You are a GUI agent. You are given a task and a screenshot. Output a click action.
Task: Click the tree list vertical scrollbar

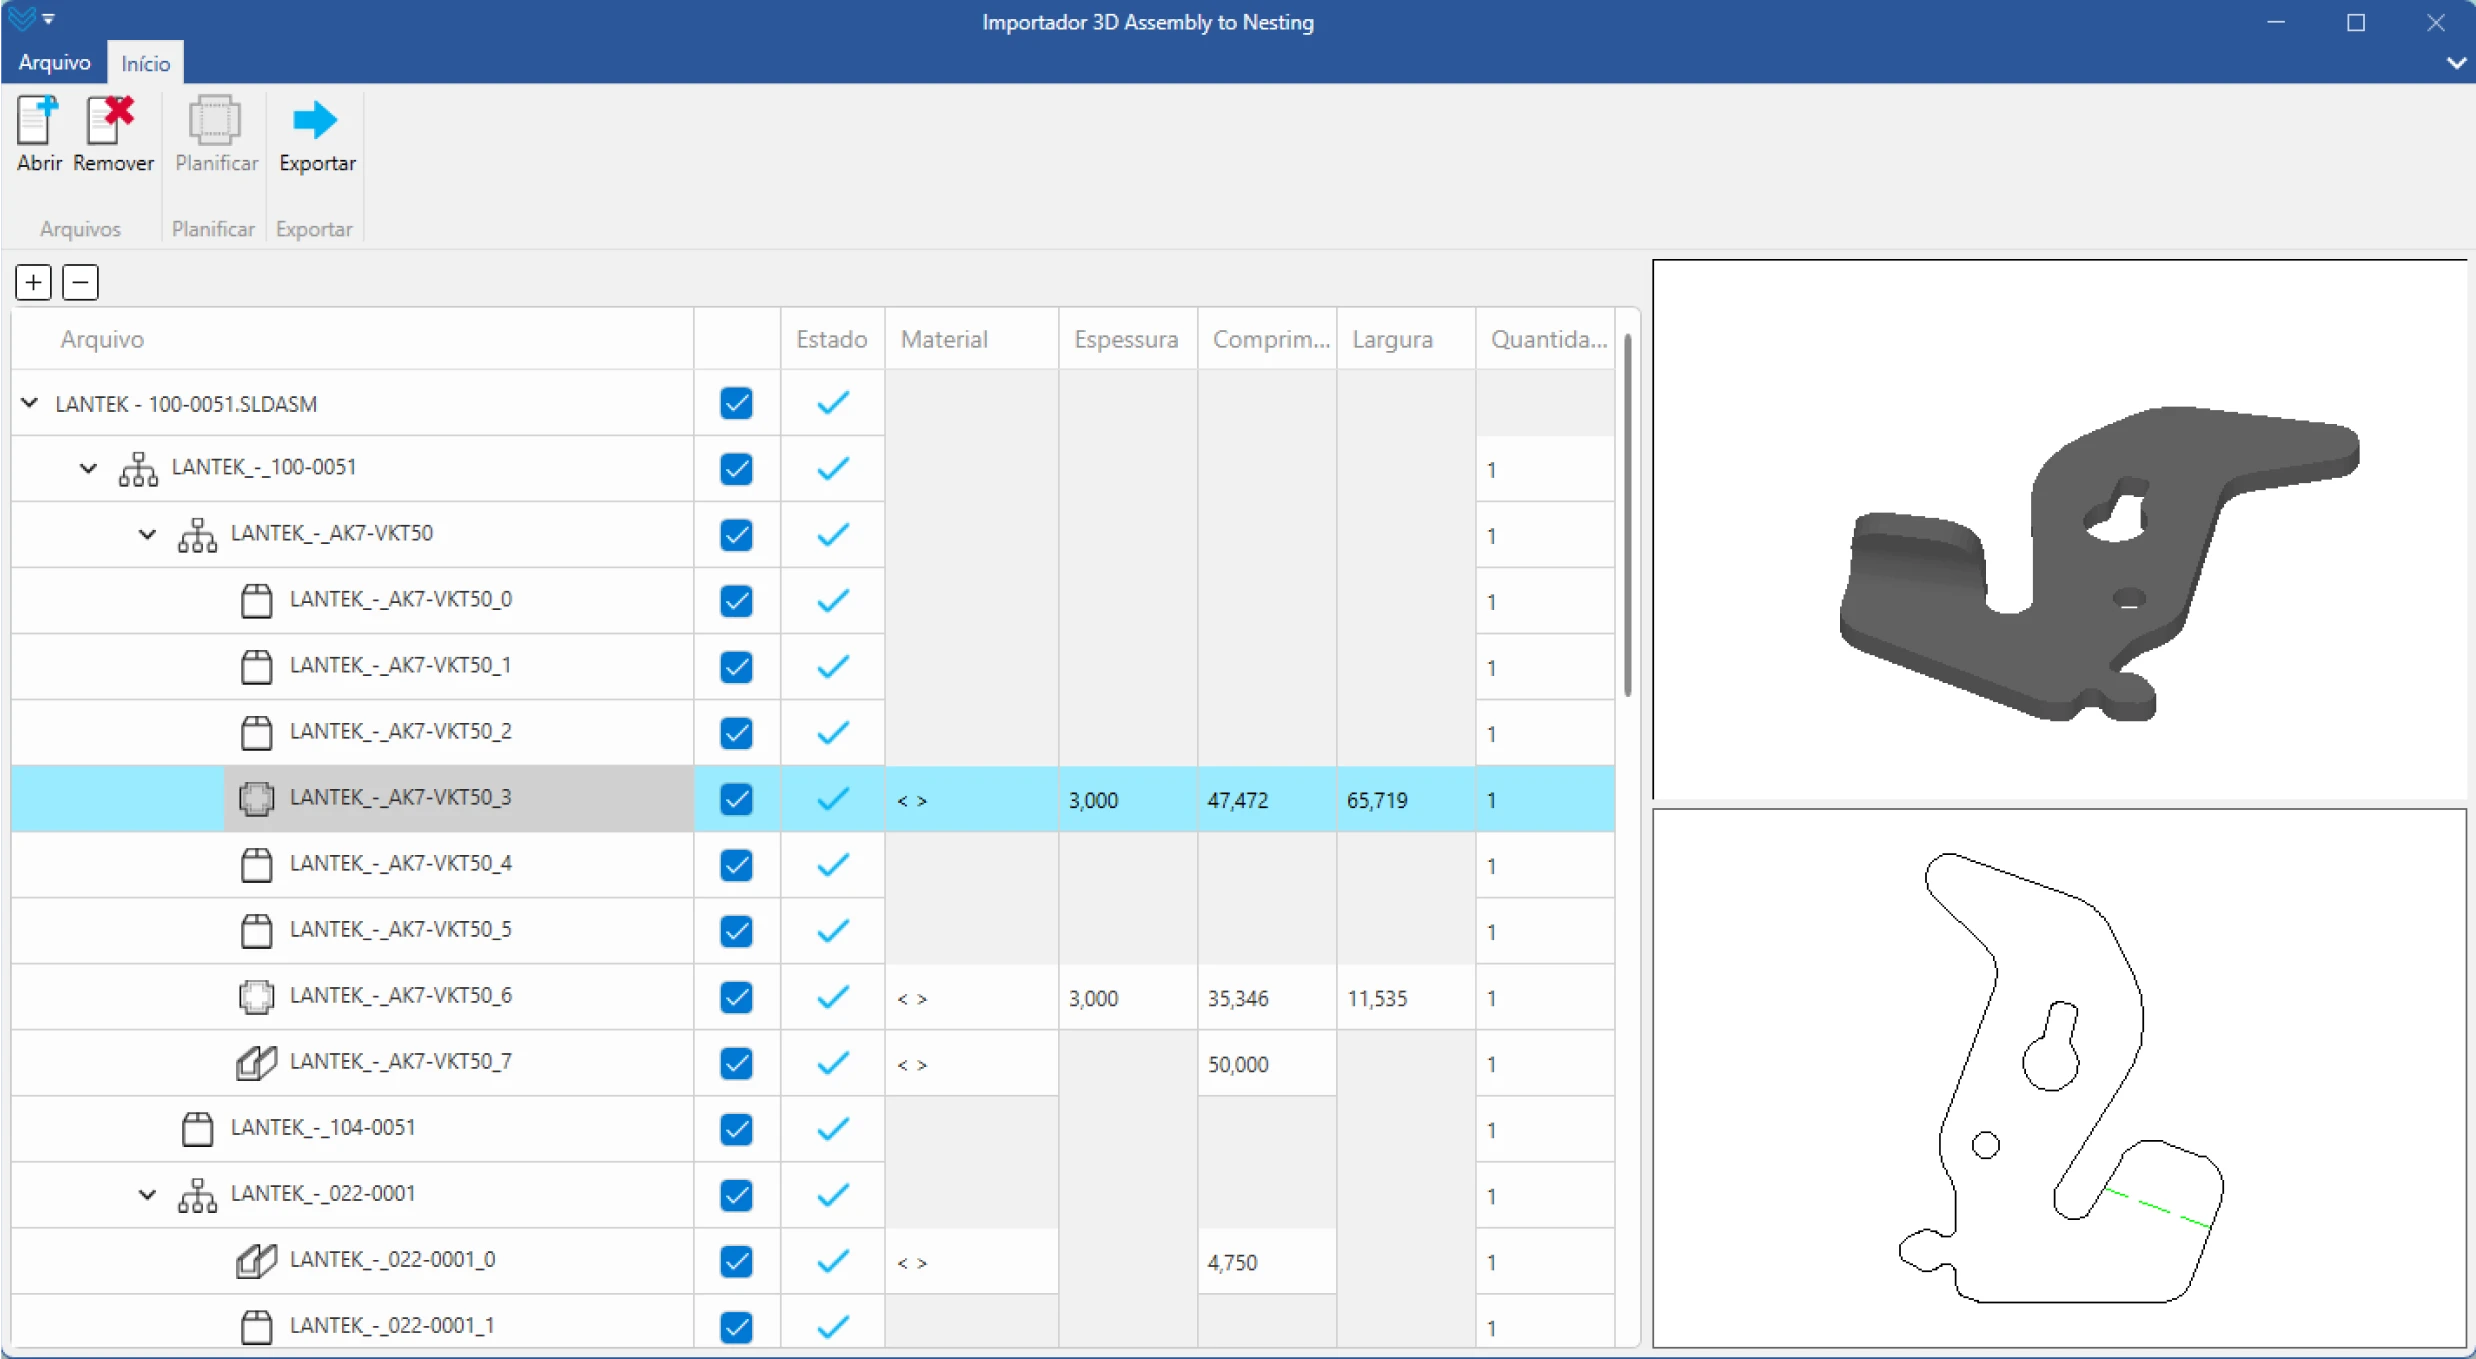coord(1628,515)
